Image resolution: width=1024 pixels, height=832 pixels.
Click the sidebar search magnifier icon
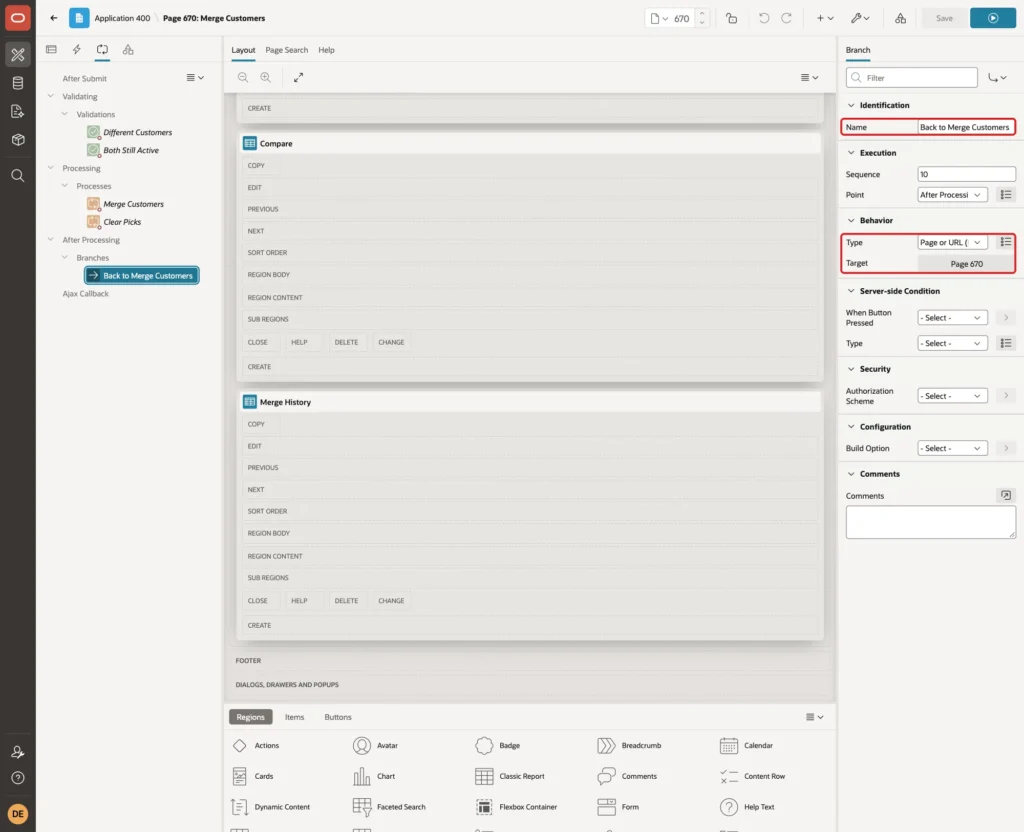pos(18,176)
